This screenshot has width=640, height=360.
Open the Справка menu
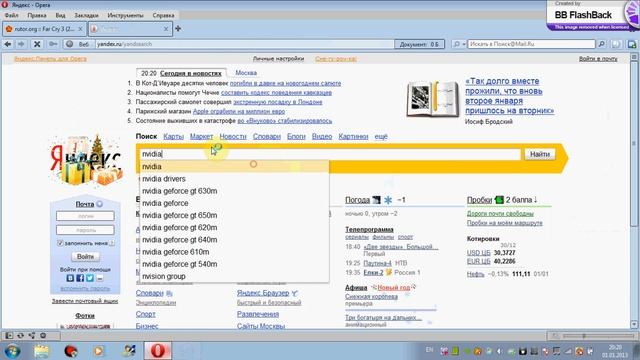tap(163, 15)
